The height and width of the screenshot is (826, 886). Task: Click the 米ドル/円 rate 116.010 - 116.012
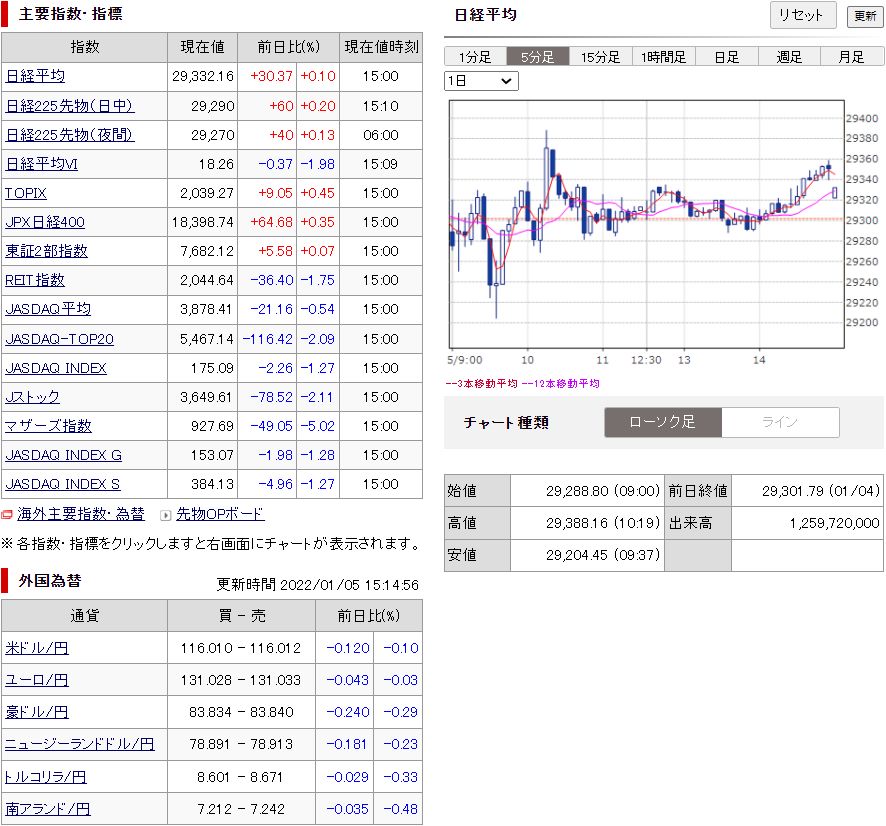[241, 648]
